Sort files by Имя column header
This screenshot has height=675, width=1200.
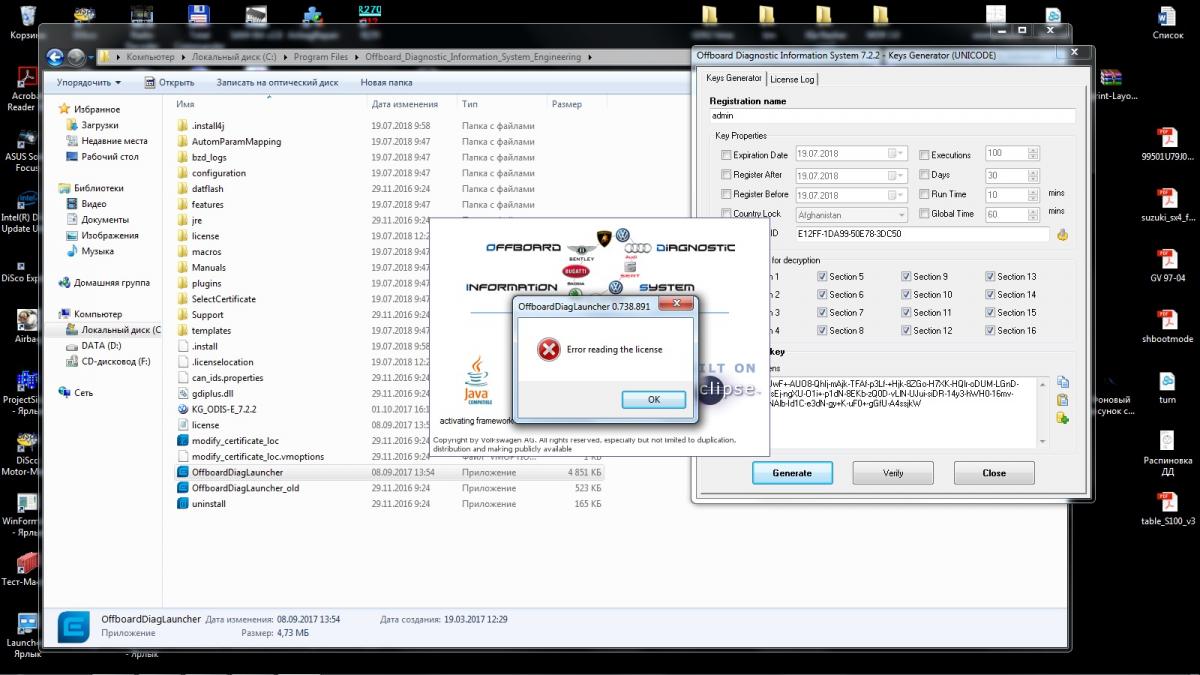[185, 104]
